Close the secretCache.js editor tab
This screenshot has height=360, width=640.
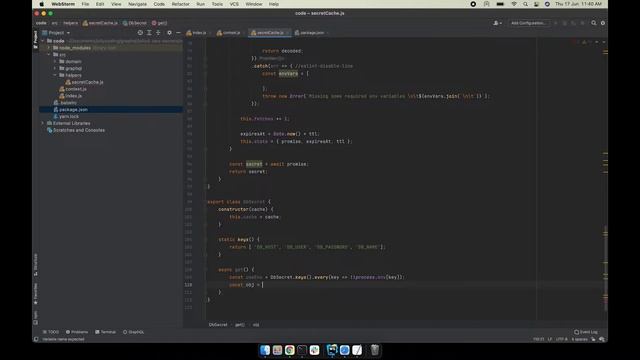(287, 33)
